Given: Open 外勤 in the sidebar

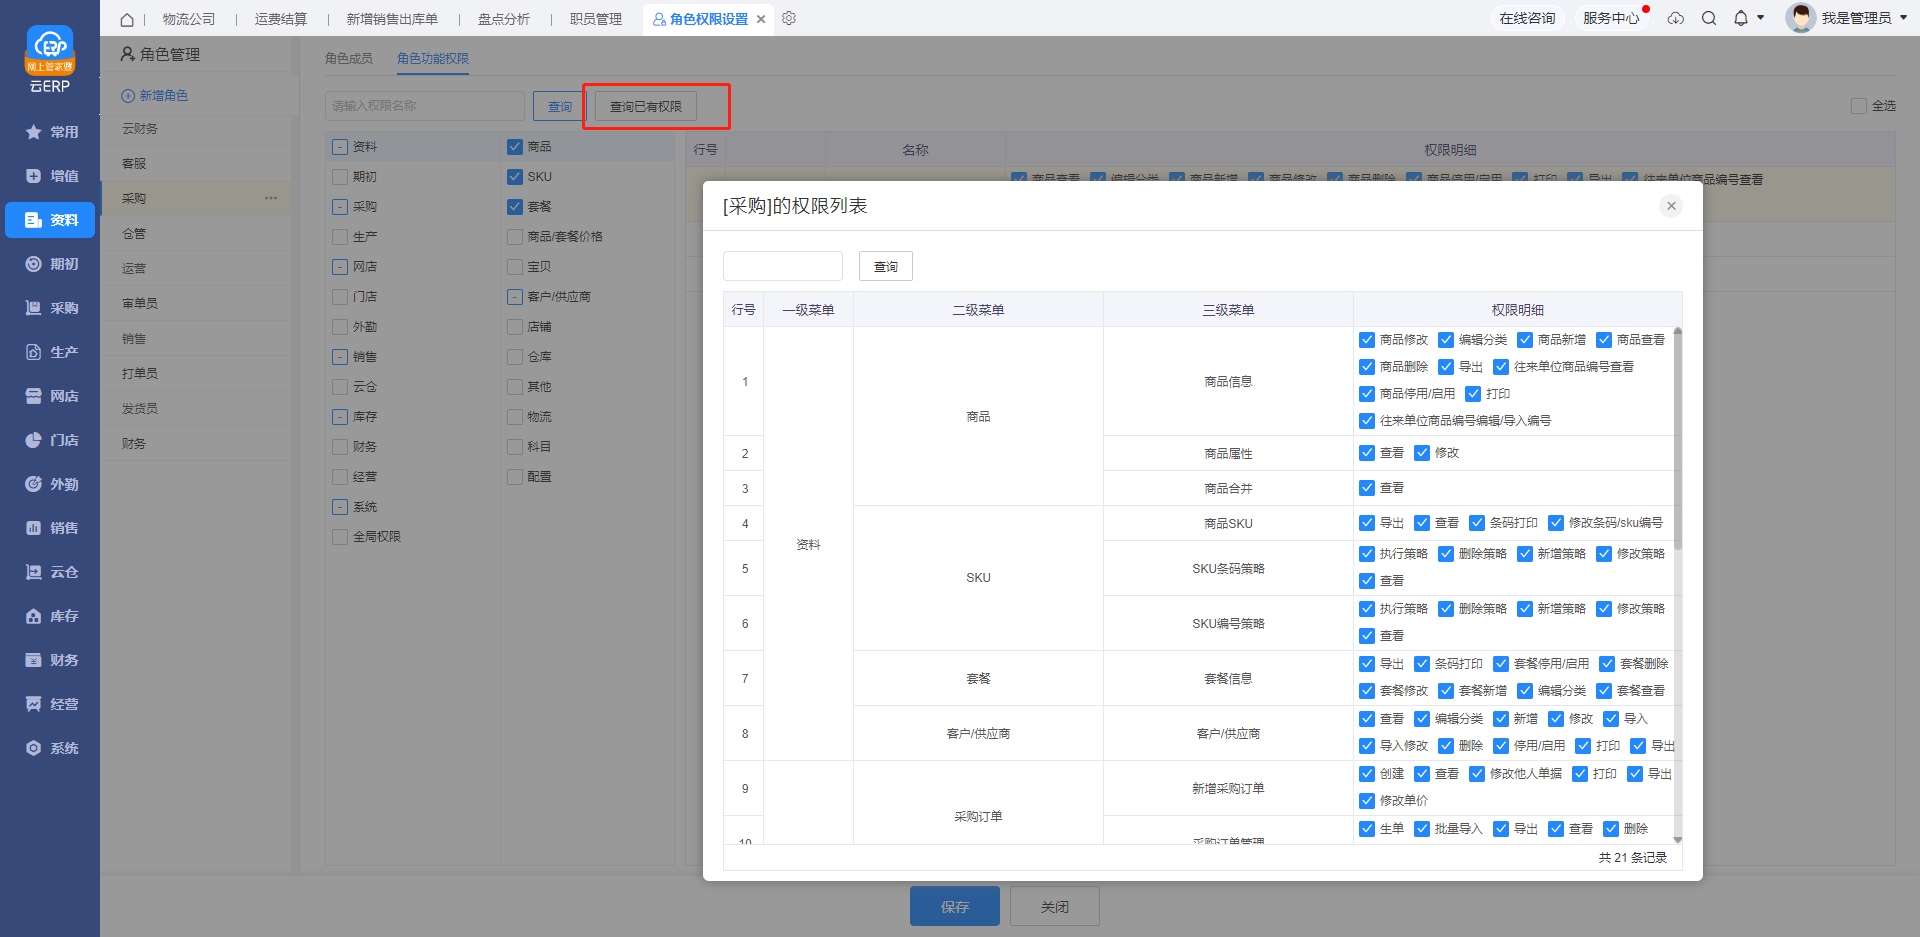Looking at the screenshot, I should pos(50,484).
